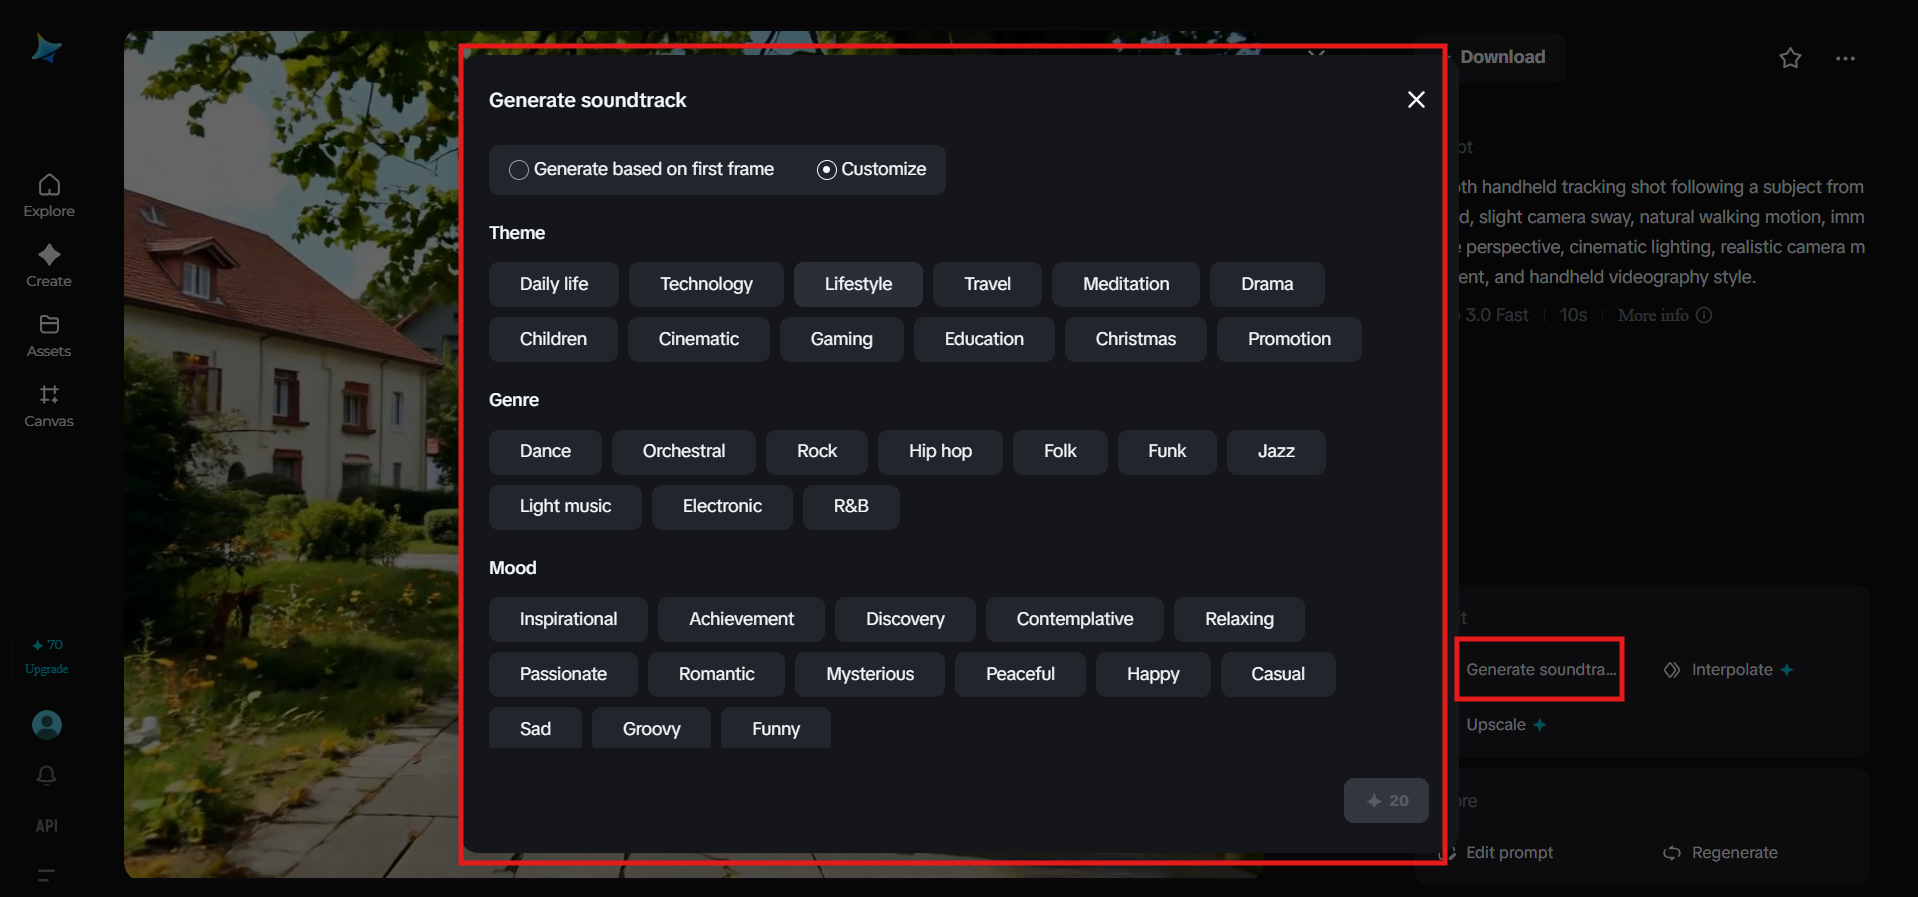This screenshot has width=1918, height=897.
Task: Click the Interpolate option
Action: tap(1730, 670)
